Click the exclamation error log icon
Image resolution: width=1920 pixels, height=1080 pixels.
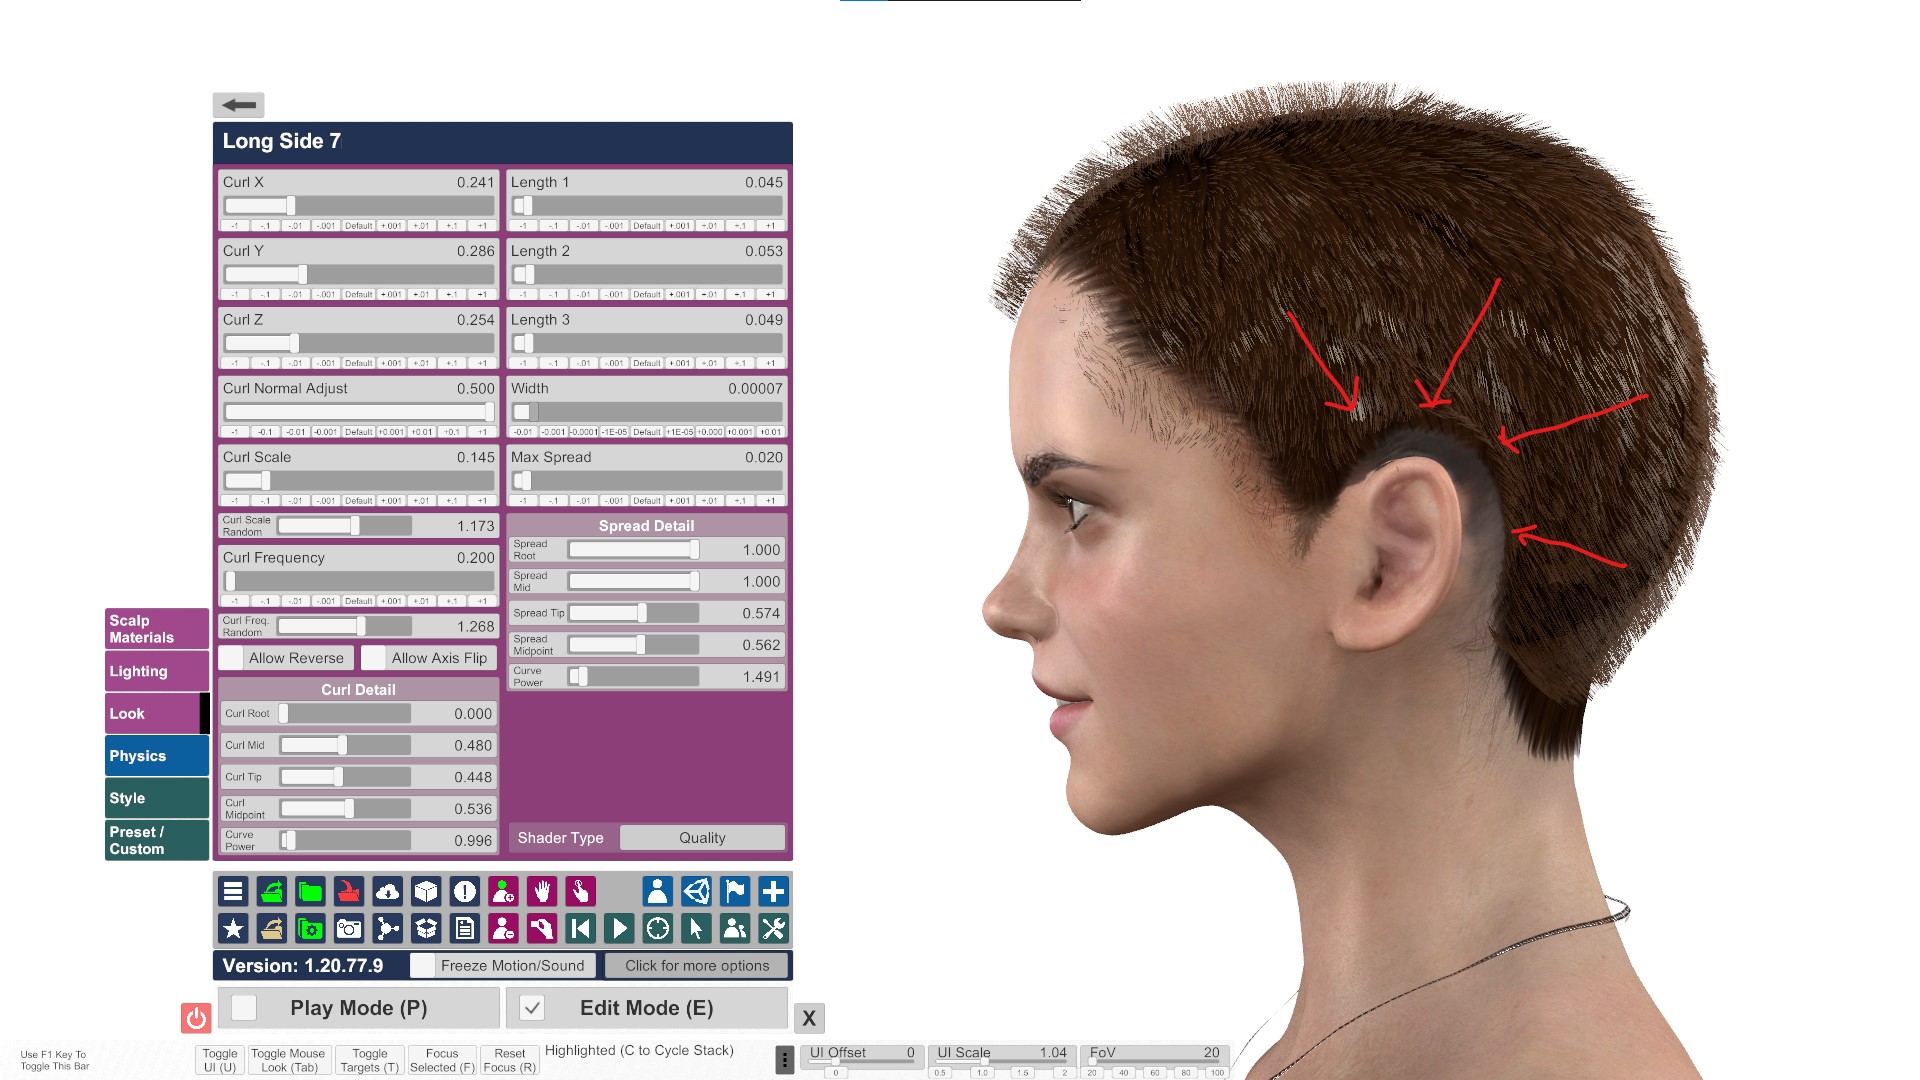point(464,891)
